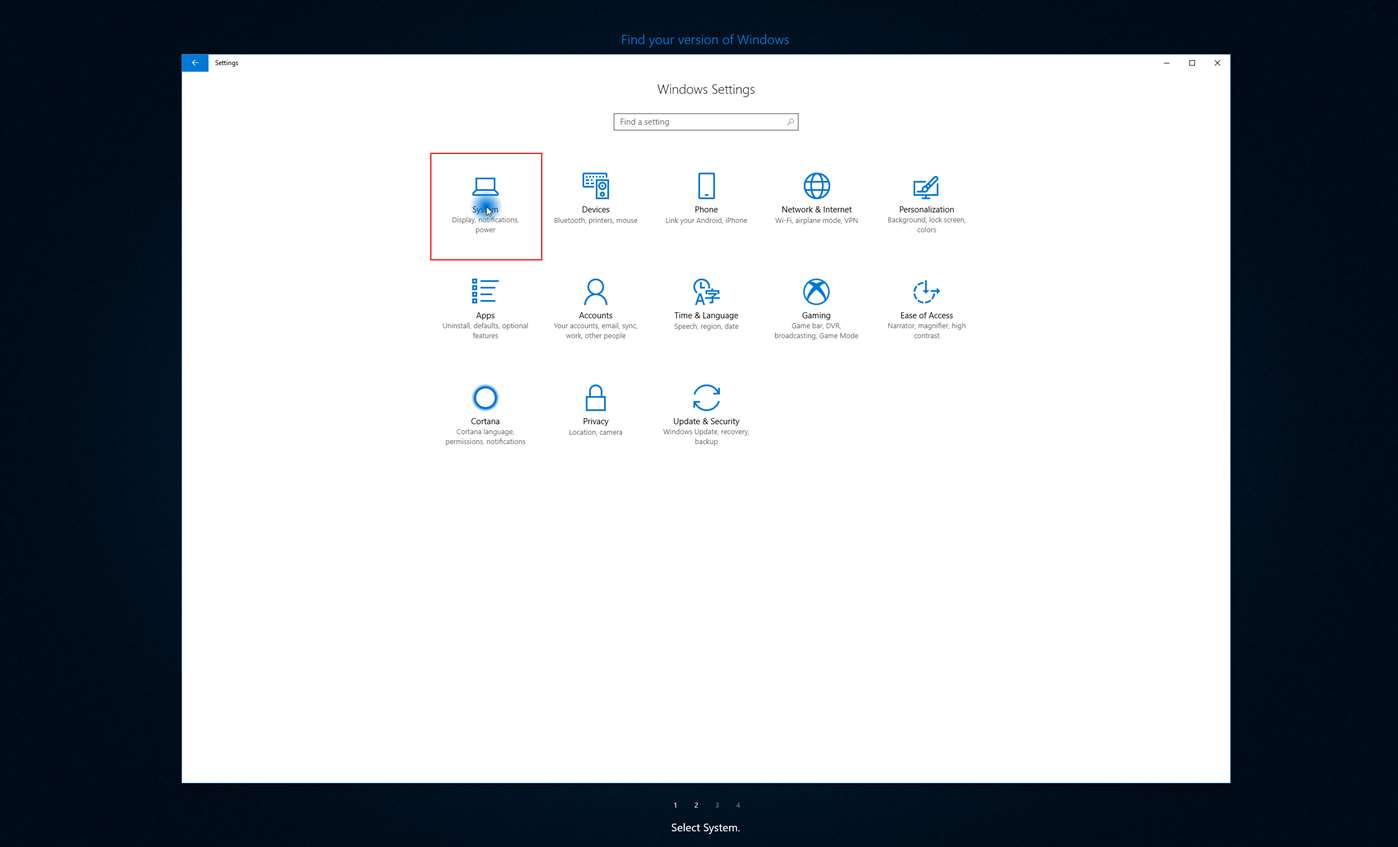Open the System settings laptop icon
The image size is (1398, 847).
point(485,186)
